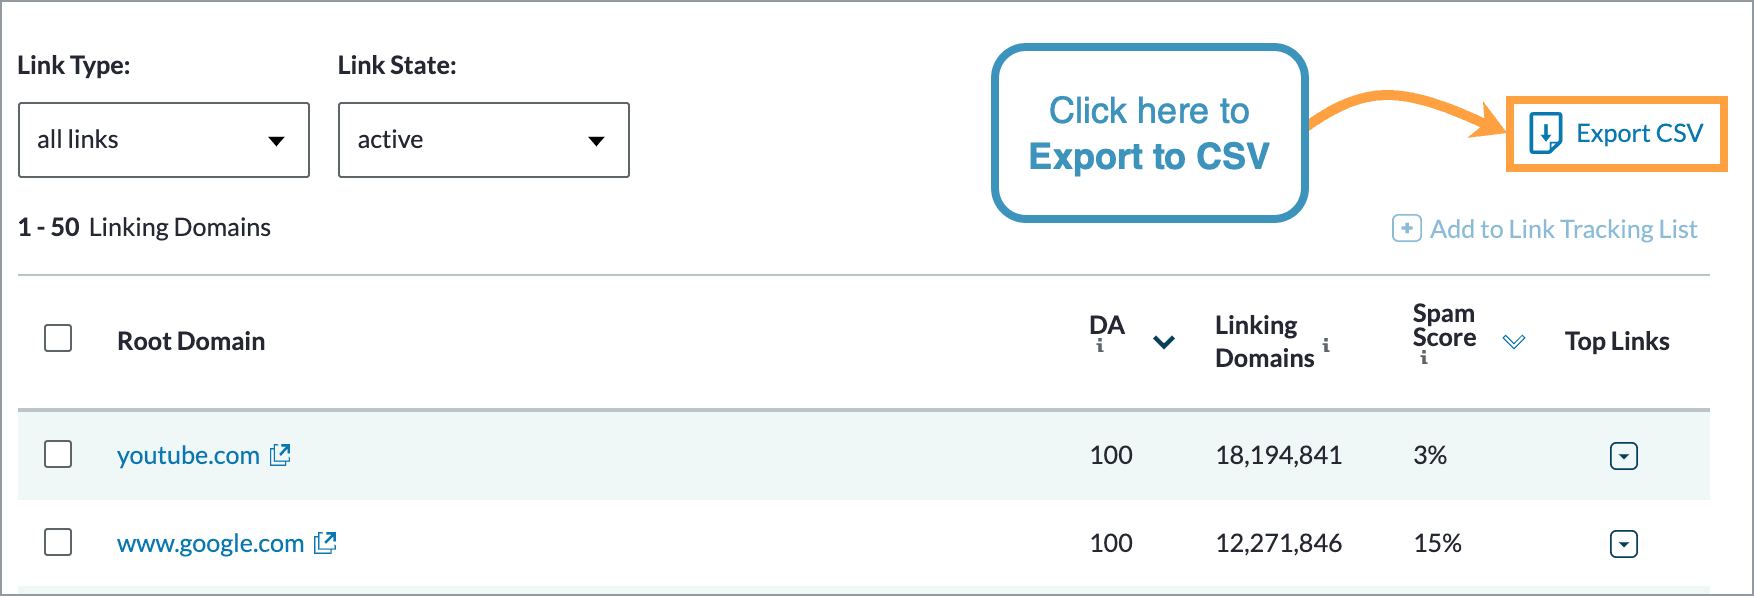Expand Top Links for youtube.com
Image resolution: width=1754 pixels, height=596 pixels.
click(x=1623, y=455)
